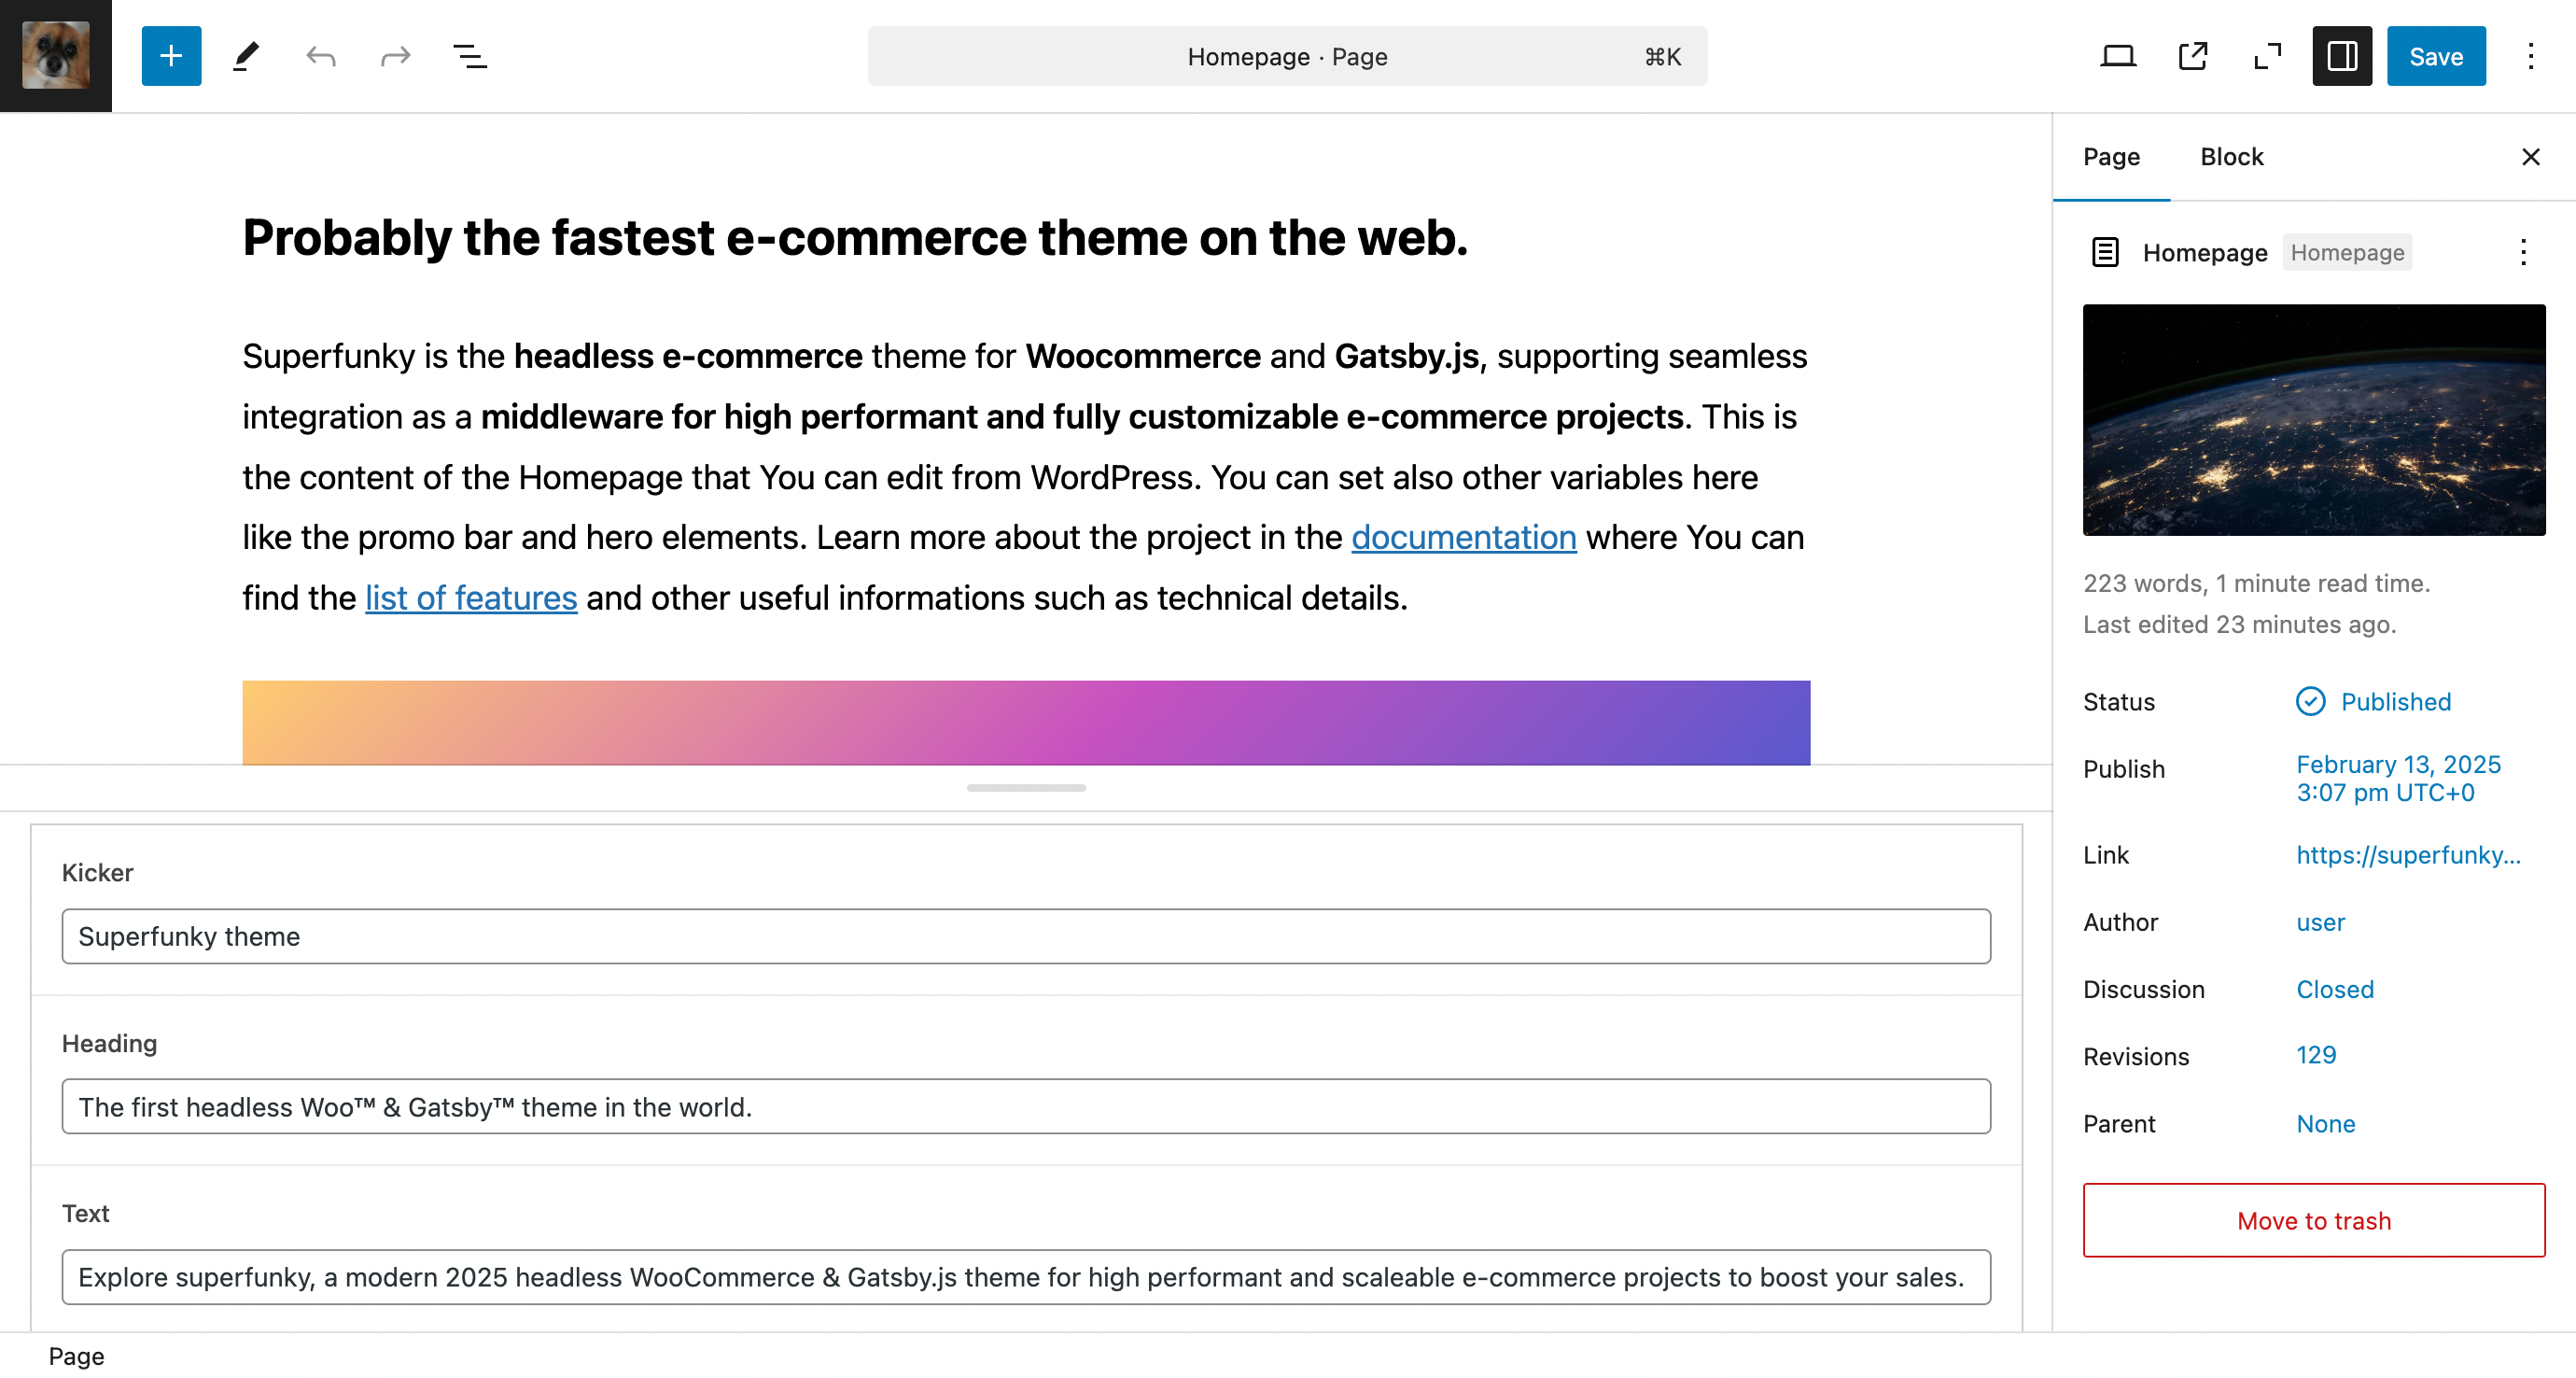Click the block inserter plus button
This screenshot has height=1378, width=2576.
click(171, 56)
